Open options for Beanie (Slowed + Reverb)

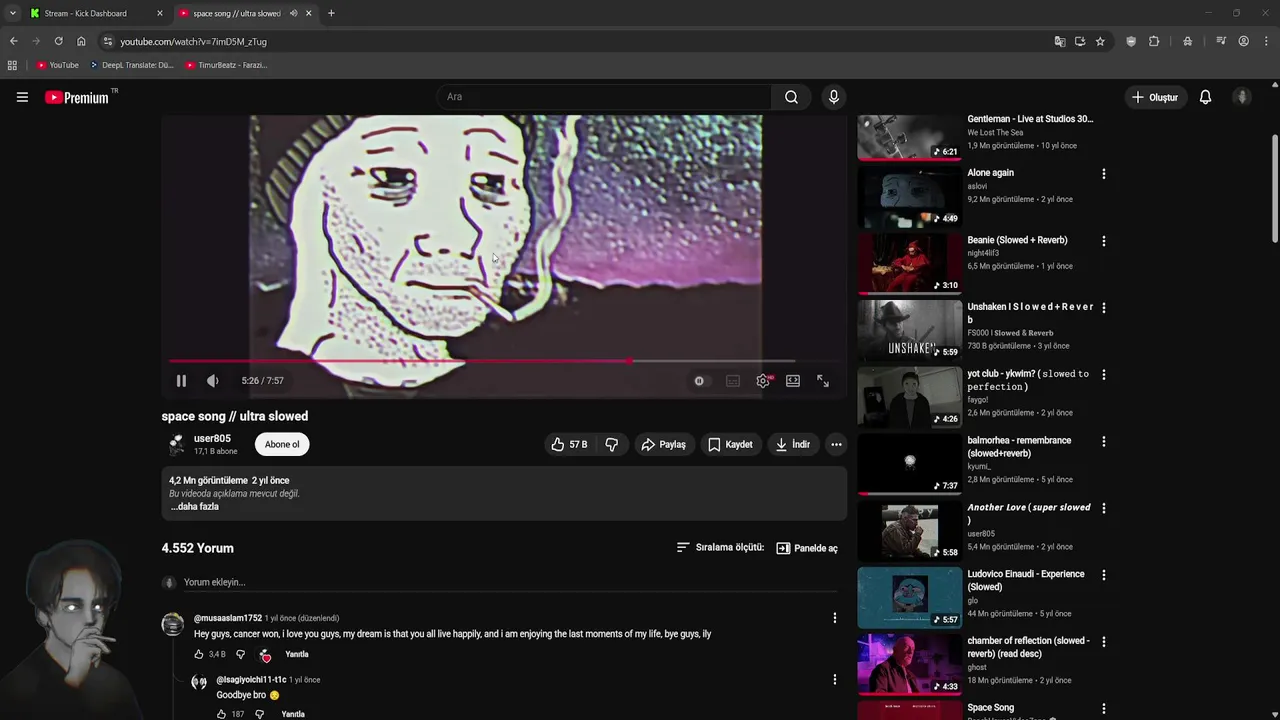click(1104, 241)
